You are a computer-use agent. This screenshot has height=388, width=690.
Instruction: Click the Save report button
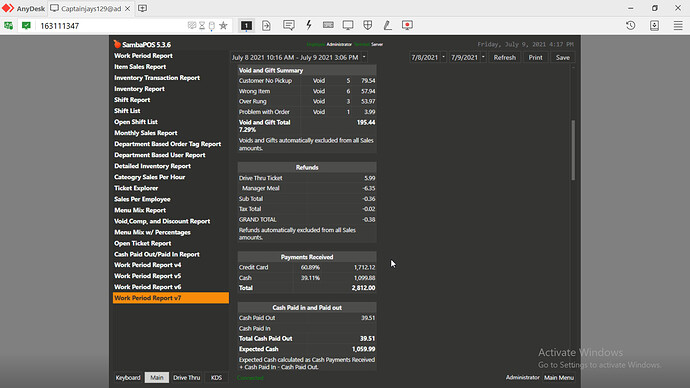[x=562, y=57]
